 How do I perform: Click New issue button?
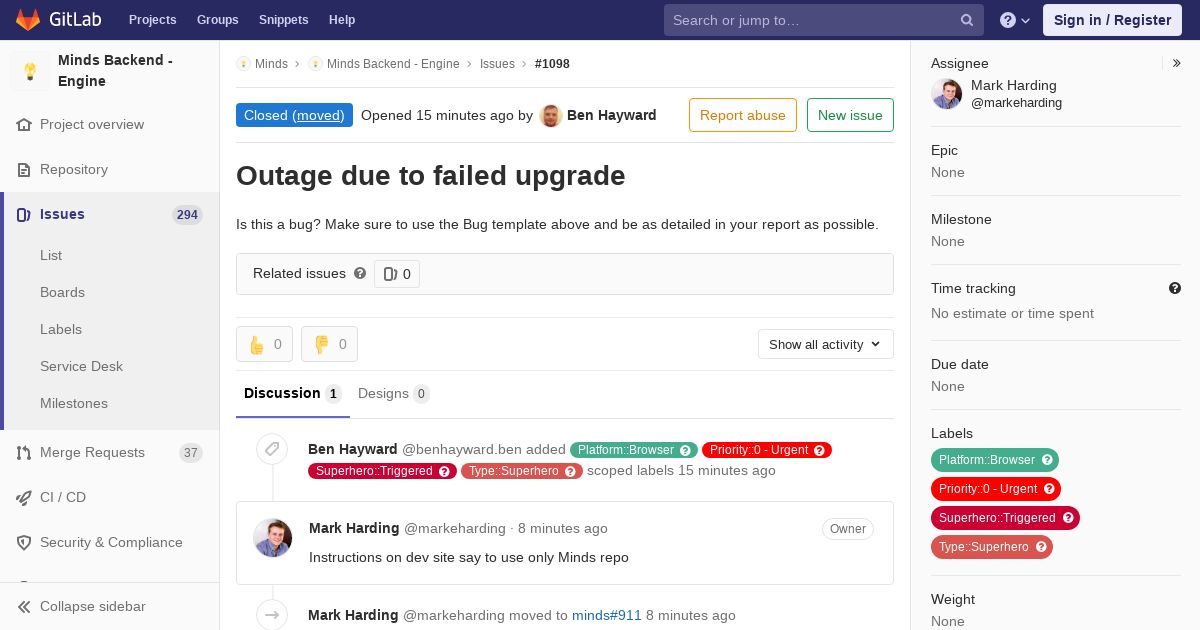[850, 115]
